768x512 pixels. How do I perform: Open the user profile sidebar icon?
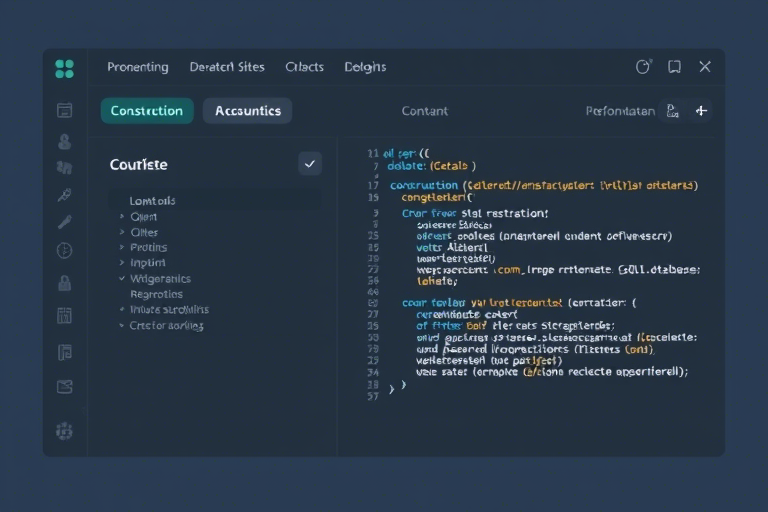pos(65,142)
